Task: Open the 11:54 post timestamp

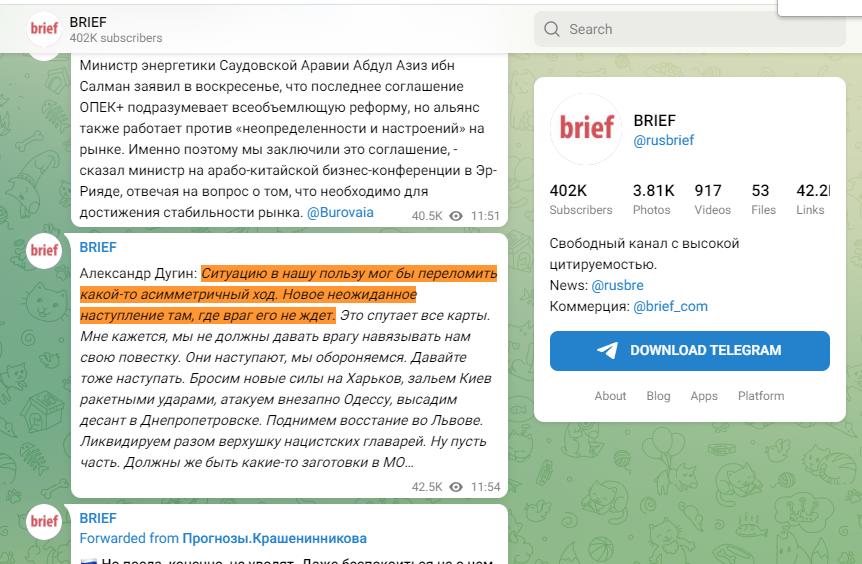Action: [x=485, y=487]
